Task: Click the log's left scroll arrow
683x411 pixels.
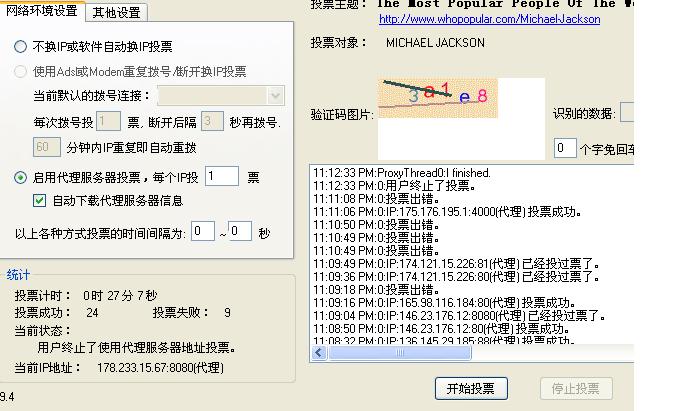Action: coord(319,353)
